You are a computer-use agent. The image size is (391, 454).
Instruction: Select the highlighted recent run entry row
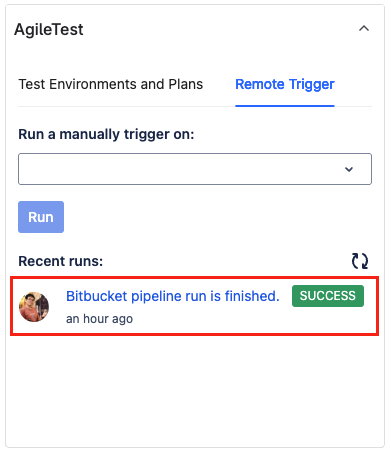195,306
